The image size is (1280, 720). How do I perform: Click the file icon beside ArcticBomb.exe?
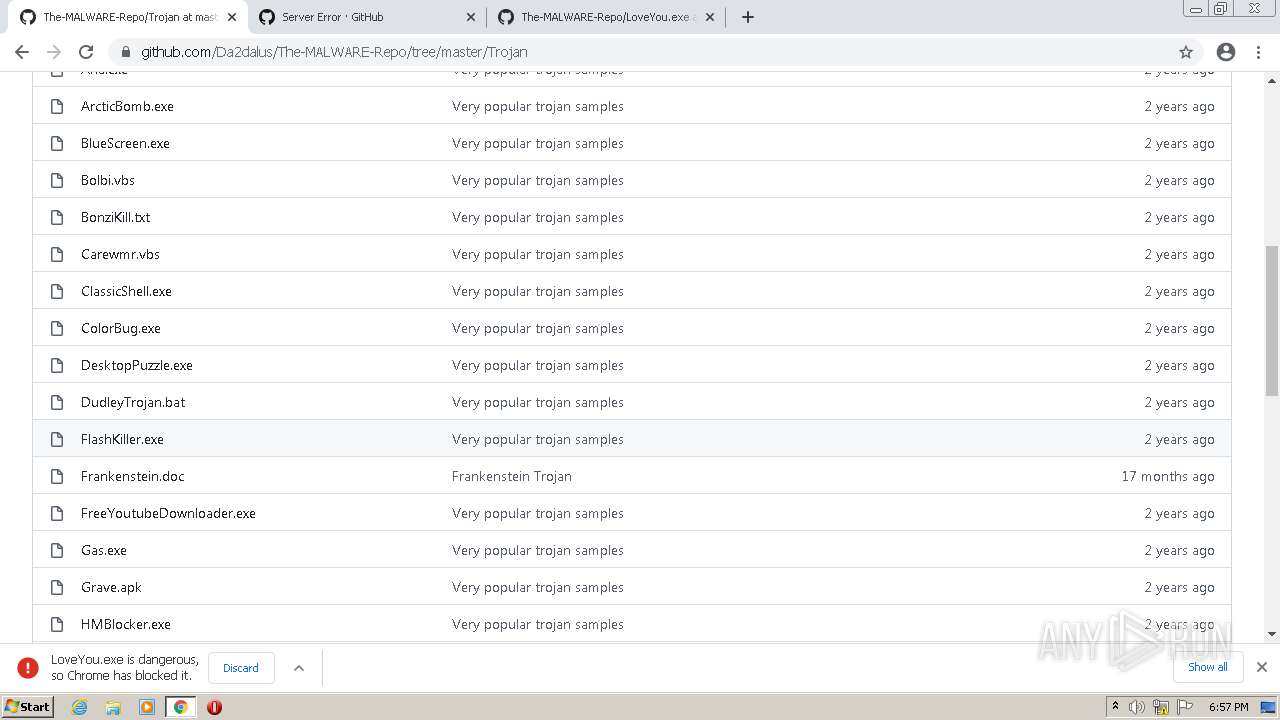(x=57, y=106)
